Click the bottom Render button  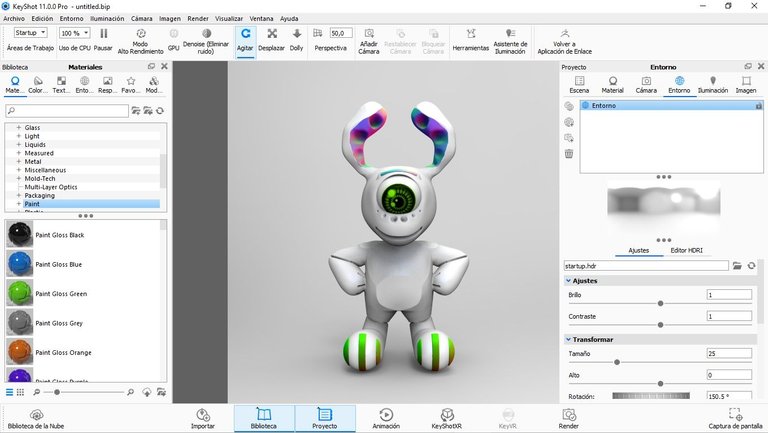(569, 419)
